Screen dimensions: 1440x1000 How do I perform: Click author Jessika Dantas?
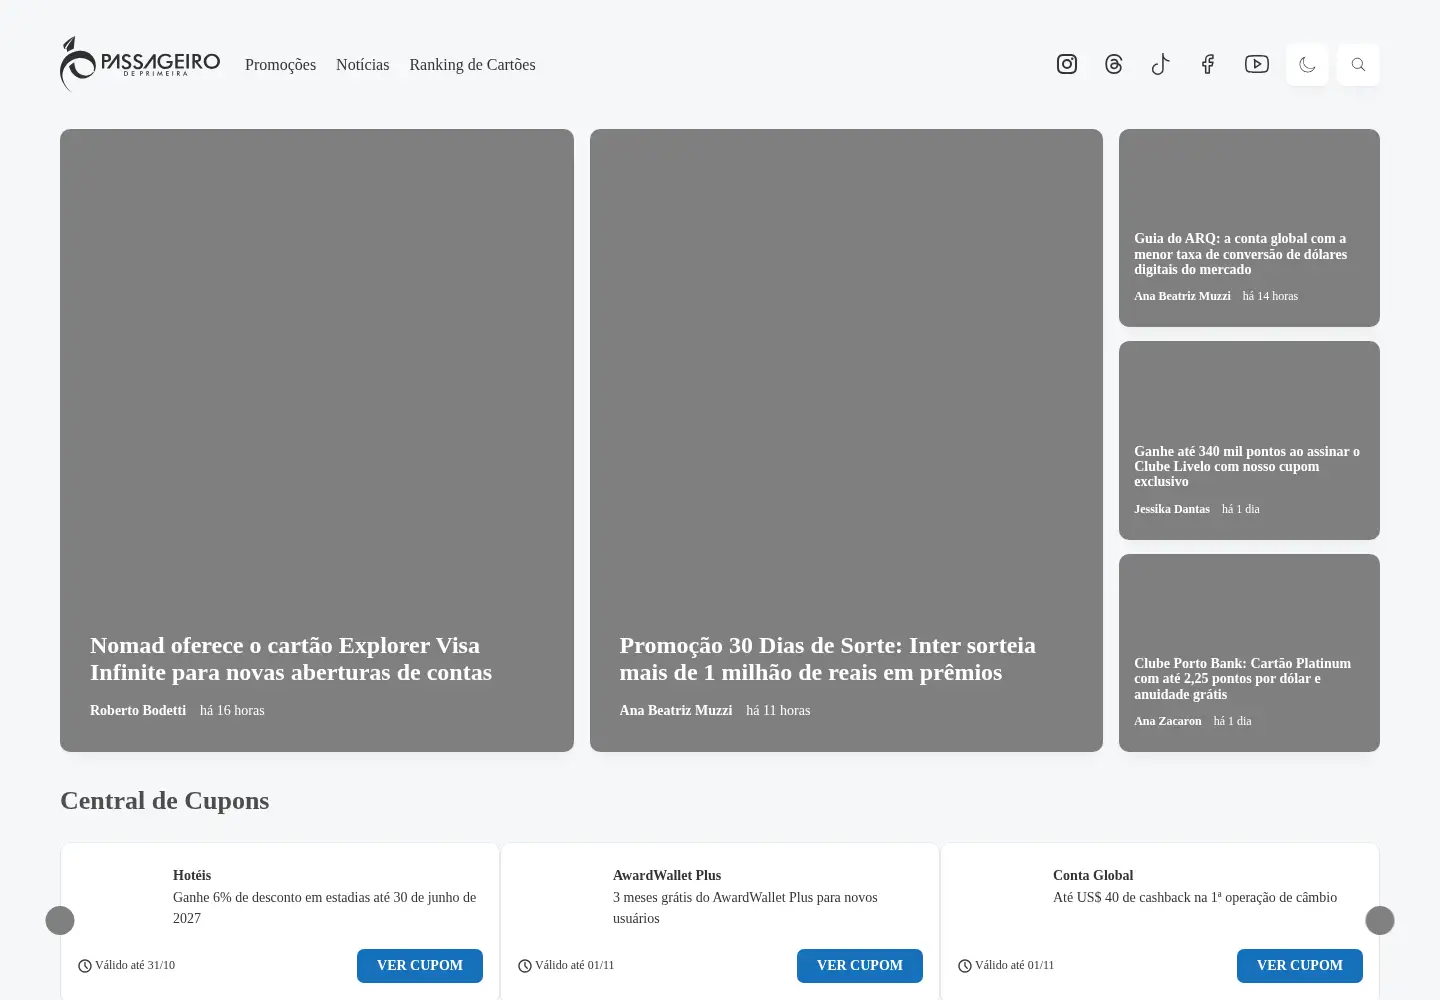tap(1172, 509)
